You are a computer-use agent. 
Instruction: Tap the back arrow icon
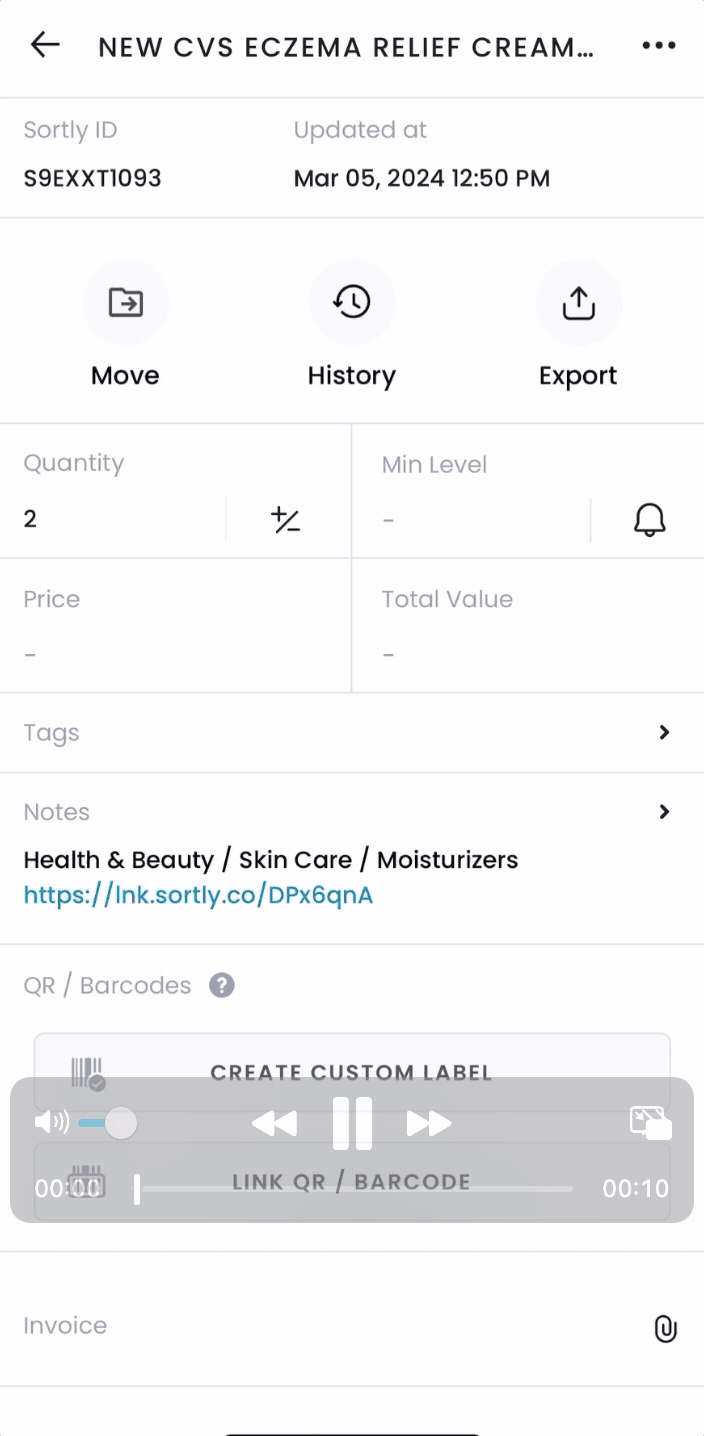coord(45,45)
